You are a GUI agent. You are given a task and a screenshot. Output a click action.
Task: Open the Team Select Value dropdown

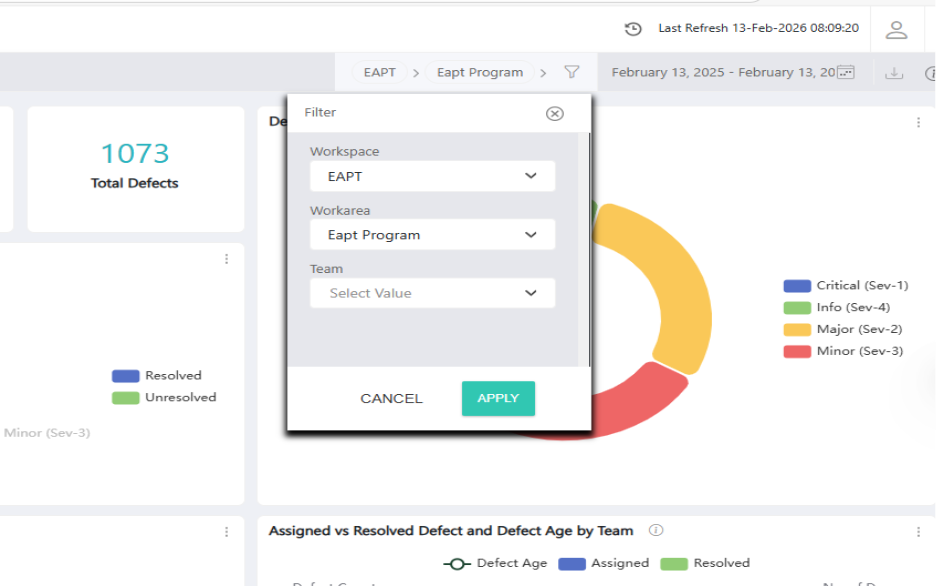pyautogui.click(x=432, y=293)
